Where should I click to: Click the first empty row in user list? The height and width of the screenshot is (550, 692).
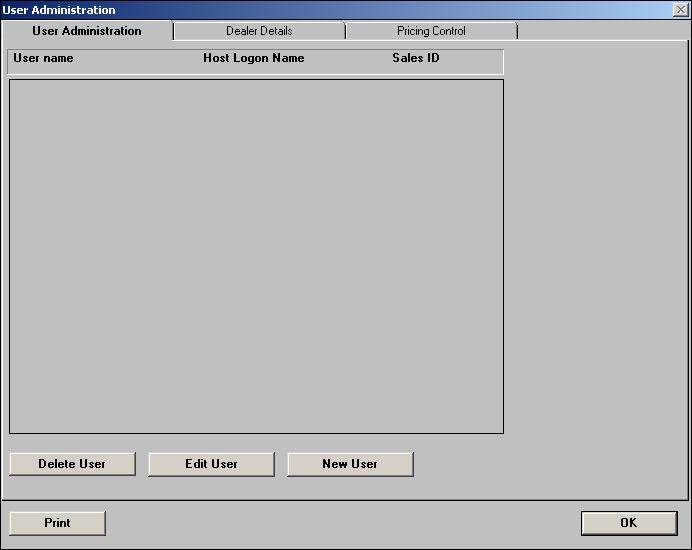click(x=256, y=88)
